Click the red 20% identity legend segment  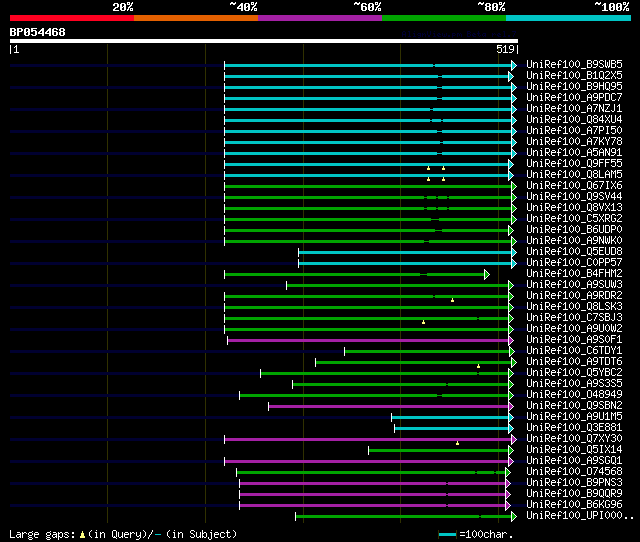click(x=72, y=18)
